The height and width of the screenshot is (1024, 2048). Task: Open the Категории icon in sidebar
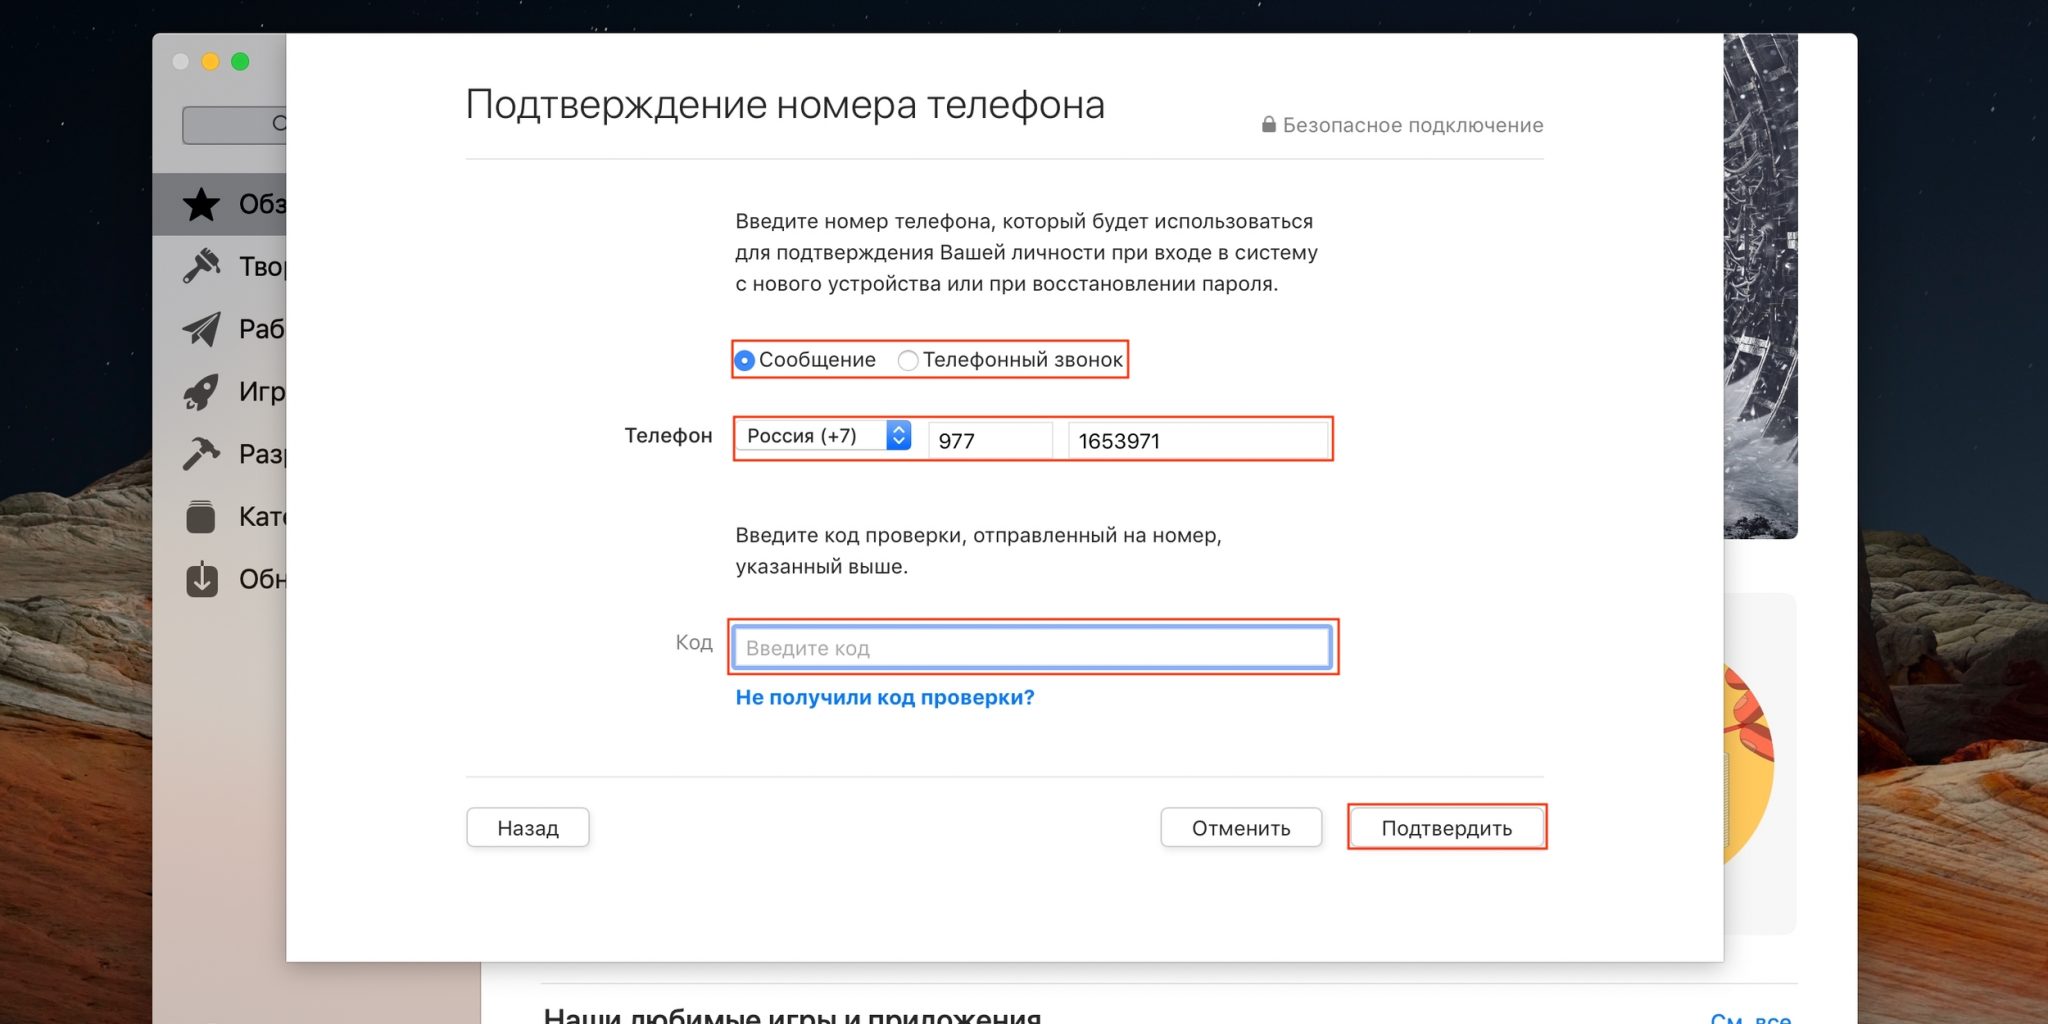(201, 517)
